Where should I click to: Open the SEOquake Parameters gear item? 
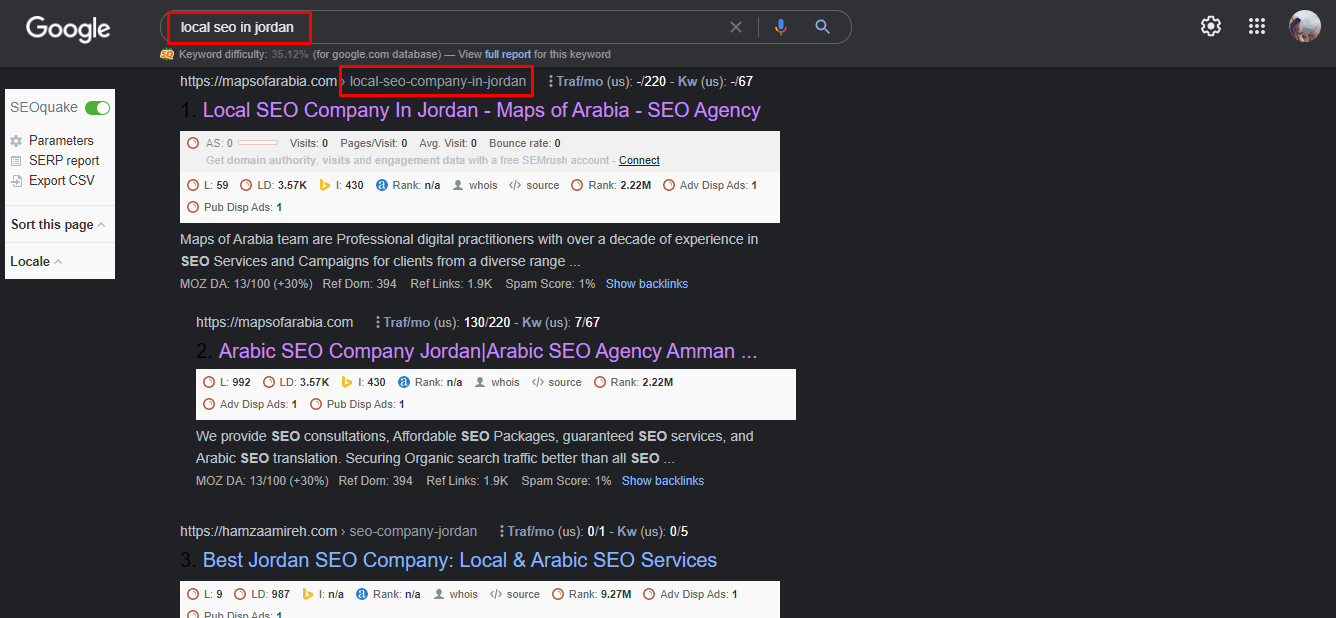60,141
